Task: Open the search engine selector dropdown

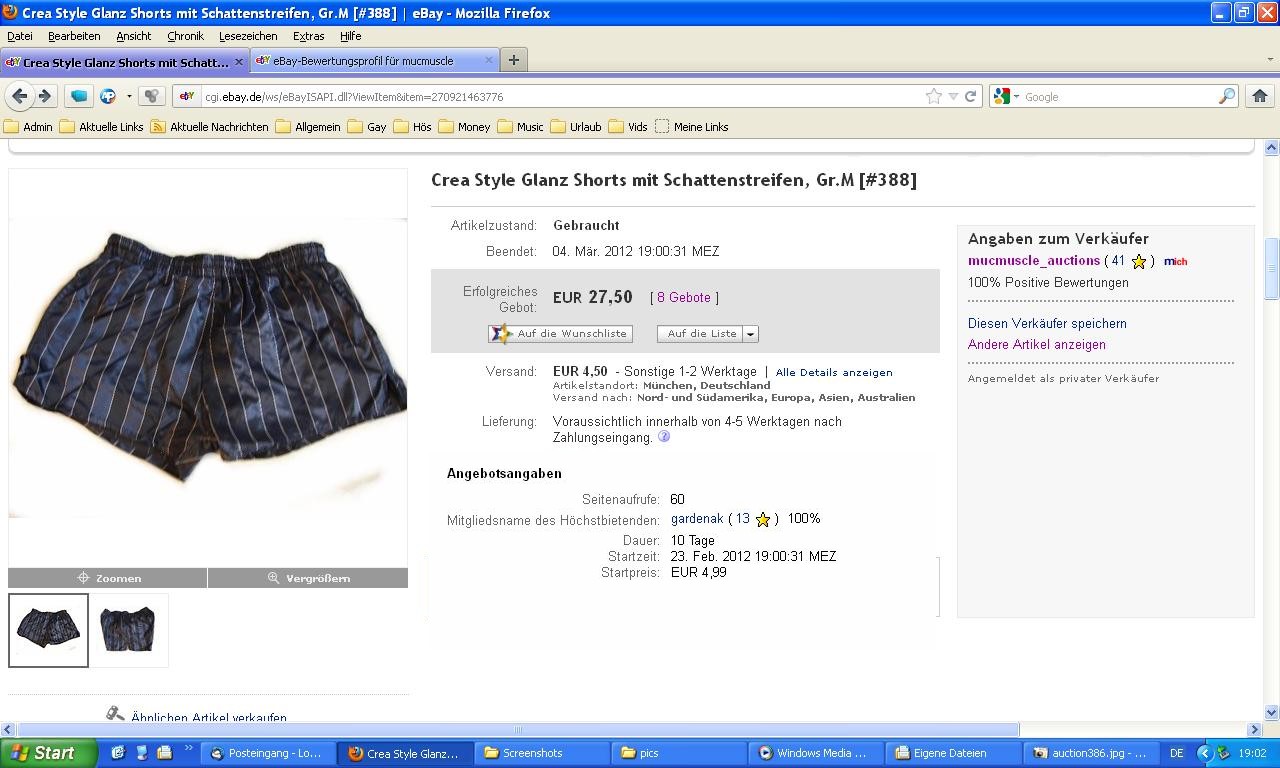Action: (x=1006, y=97)
